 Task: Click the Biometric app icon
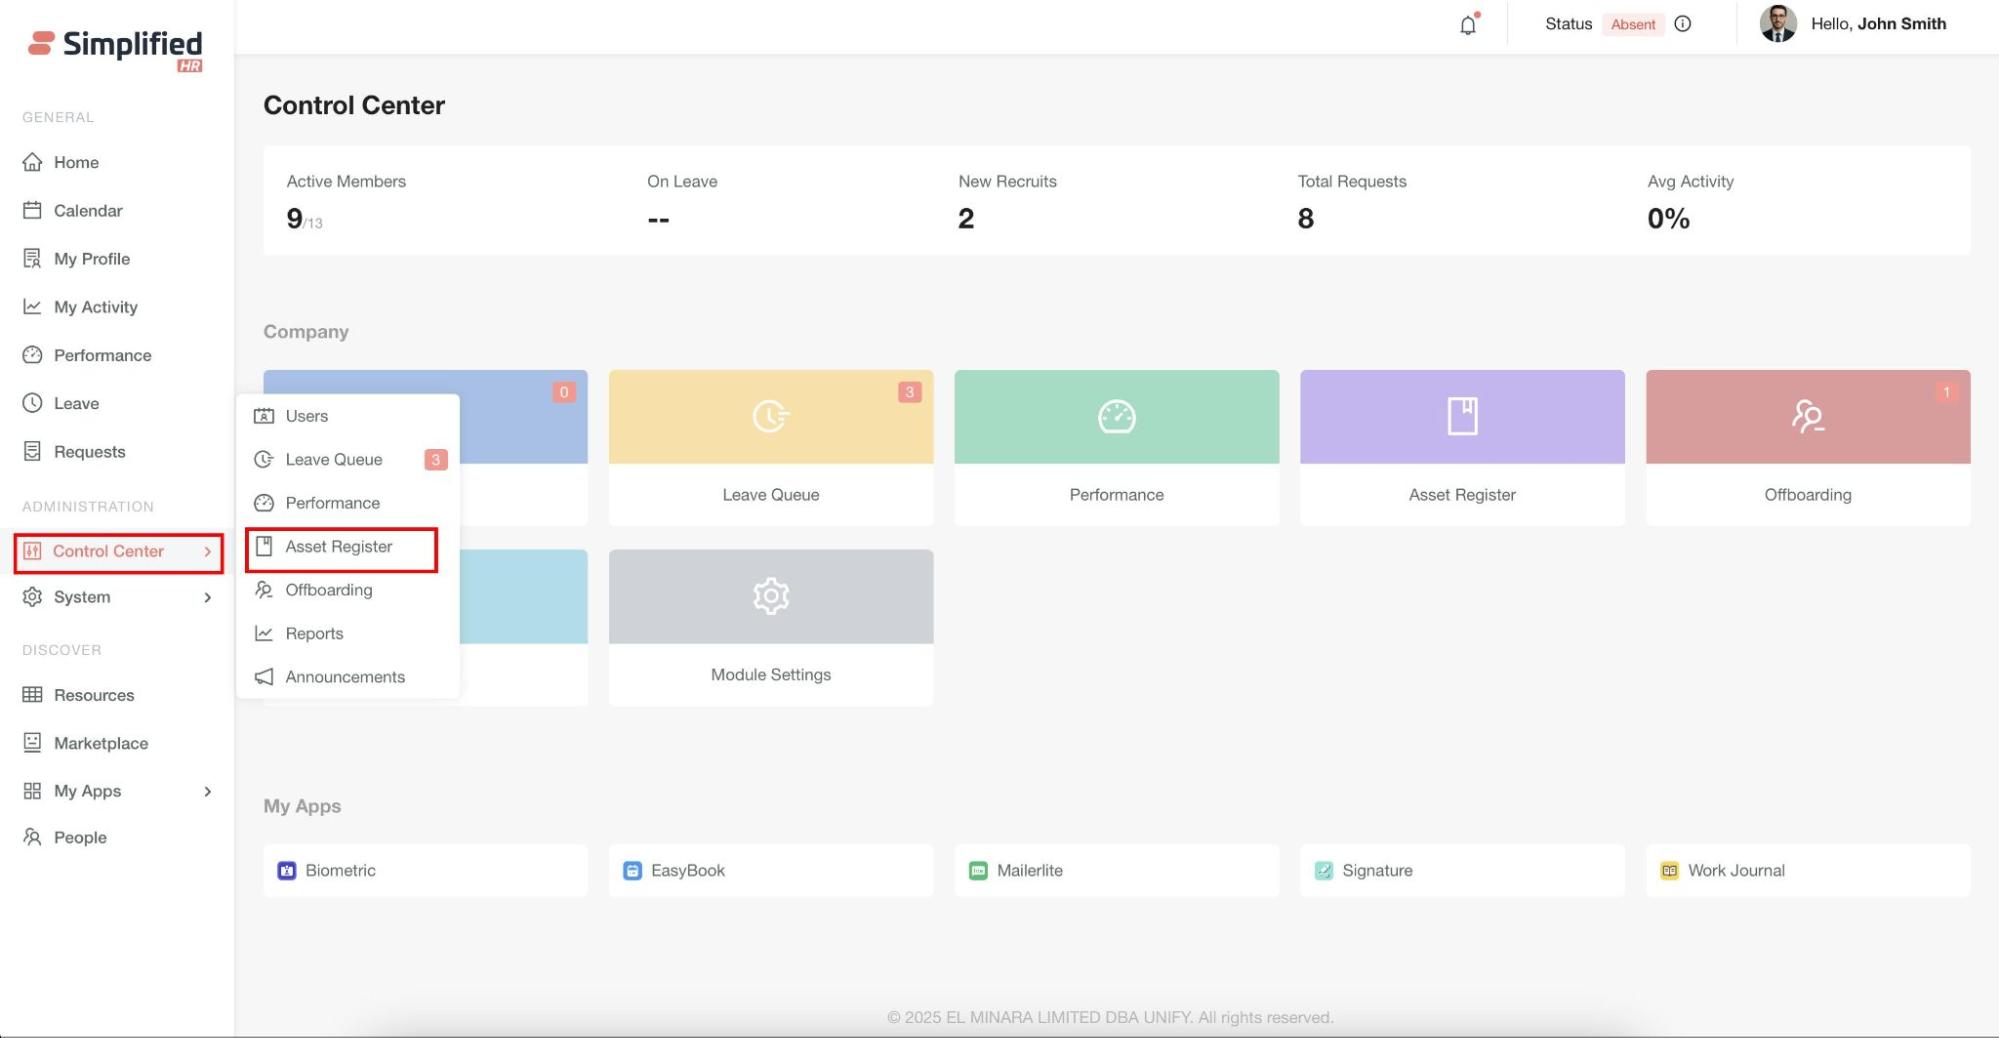pos(287,871)
